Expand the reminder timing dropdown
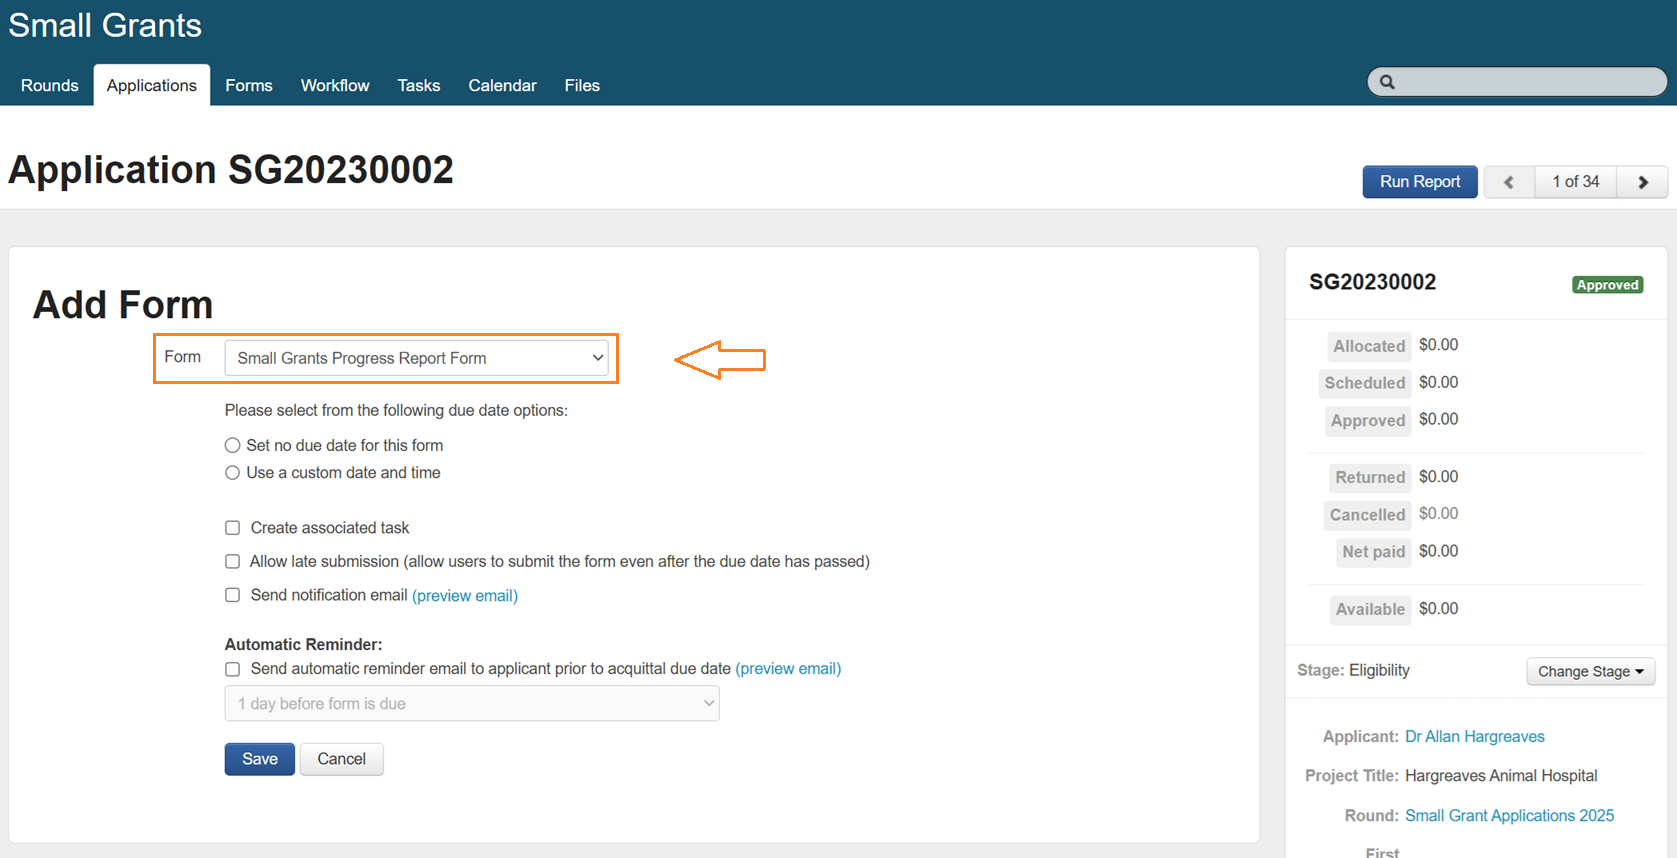This screenshot has height=858, width=1677. [x=471, y=704]
